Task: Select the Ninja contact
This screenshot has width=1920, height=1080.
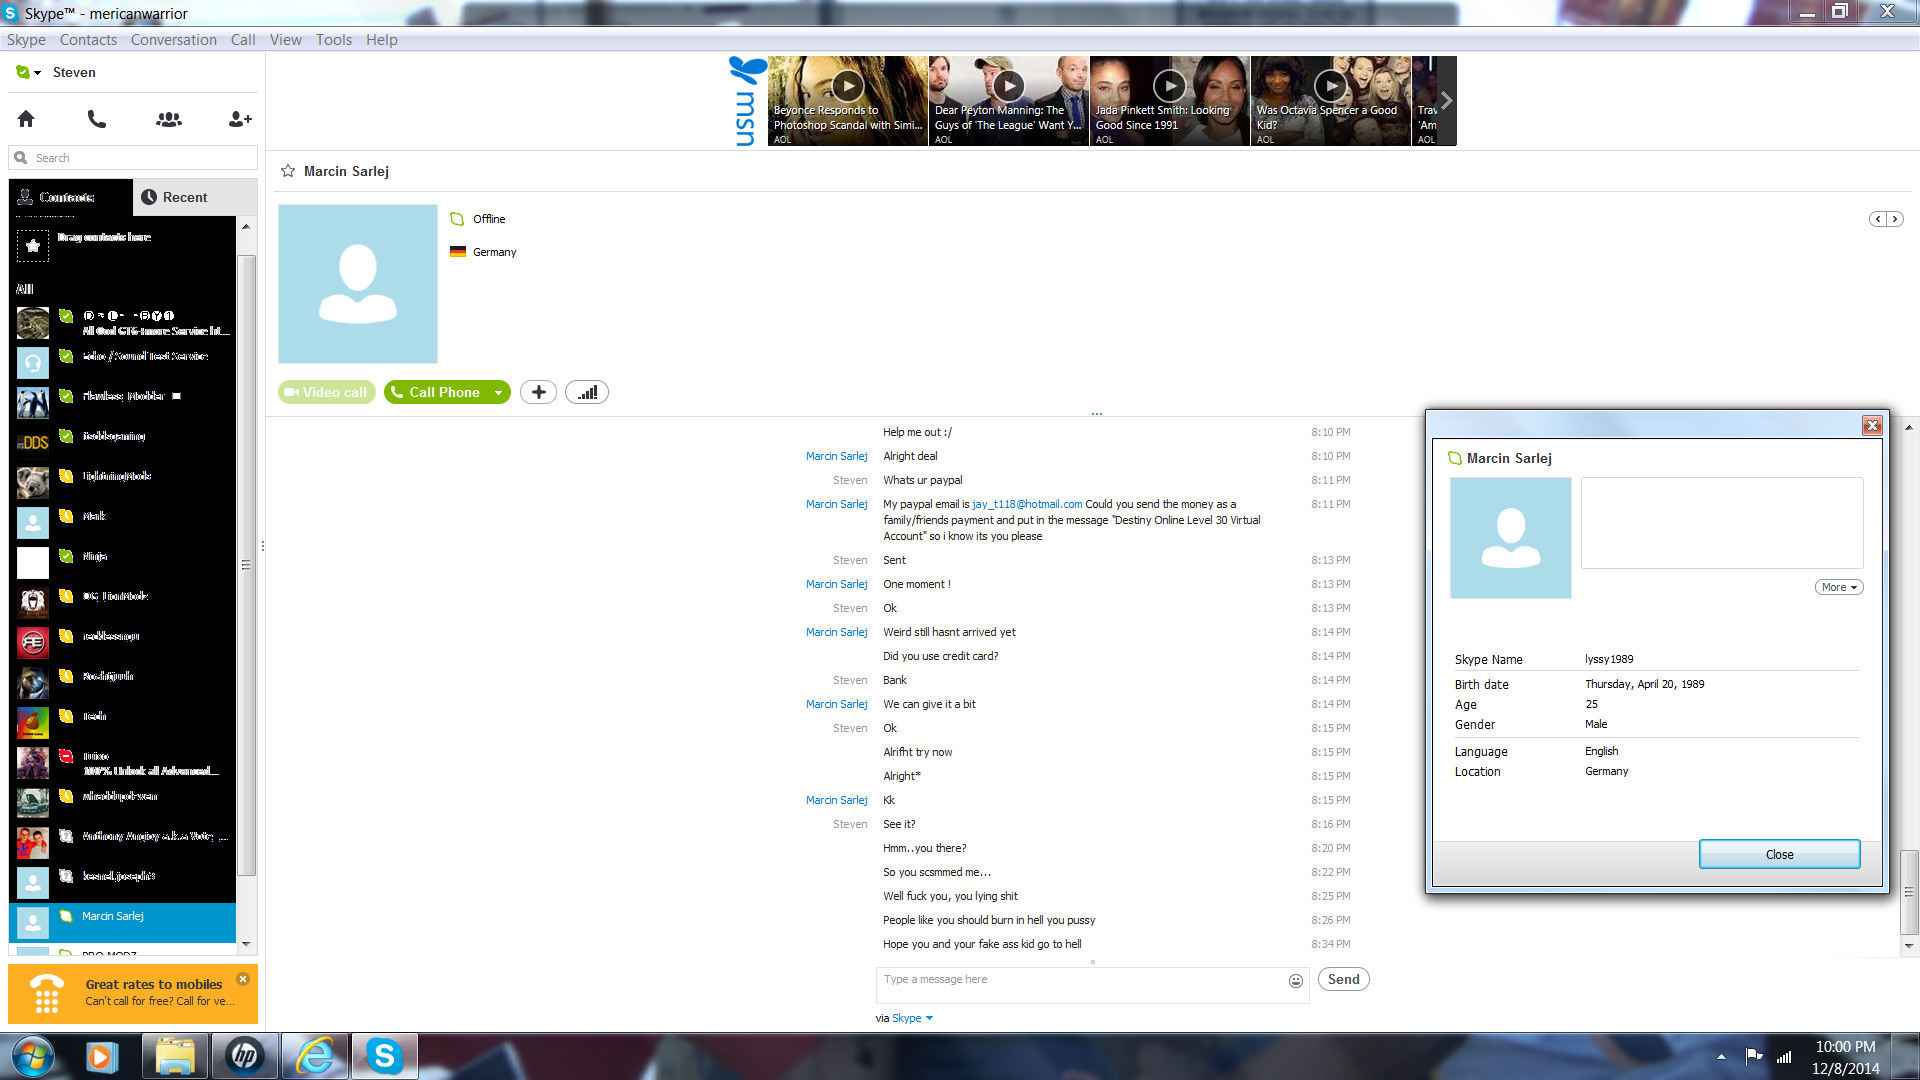Action: point(122,562)
